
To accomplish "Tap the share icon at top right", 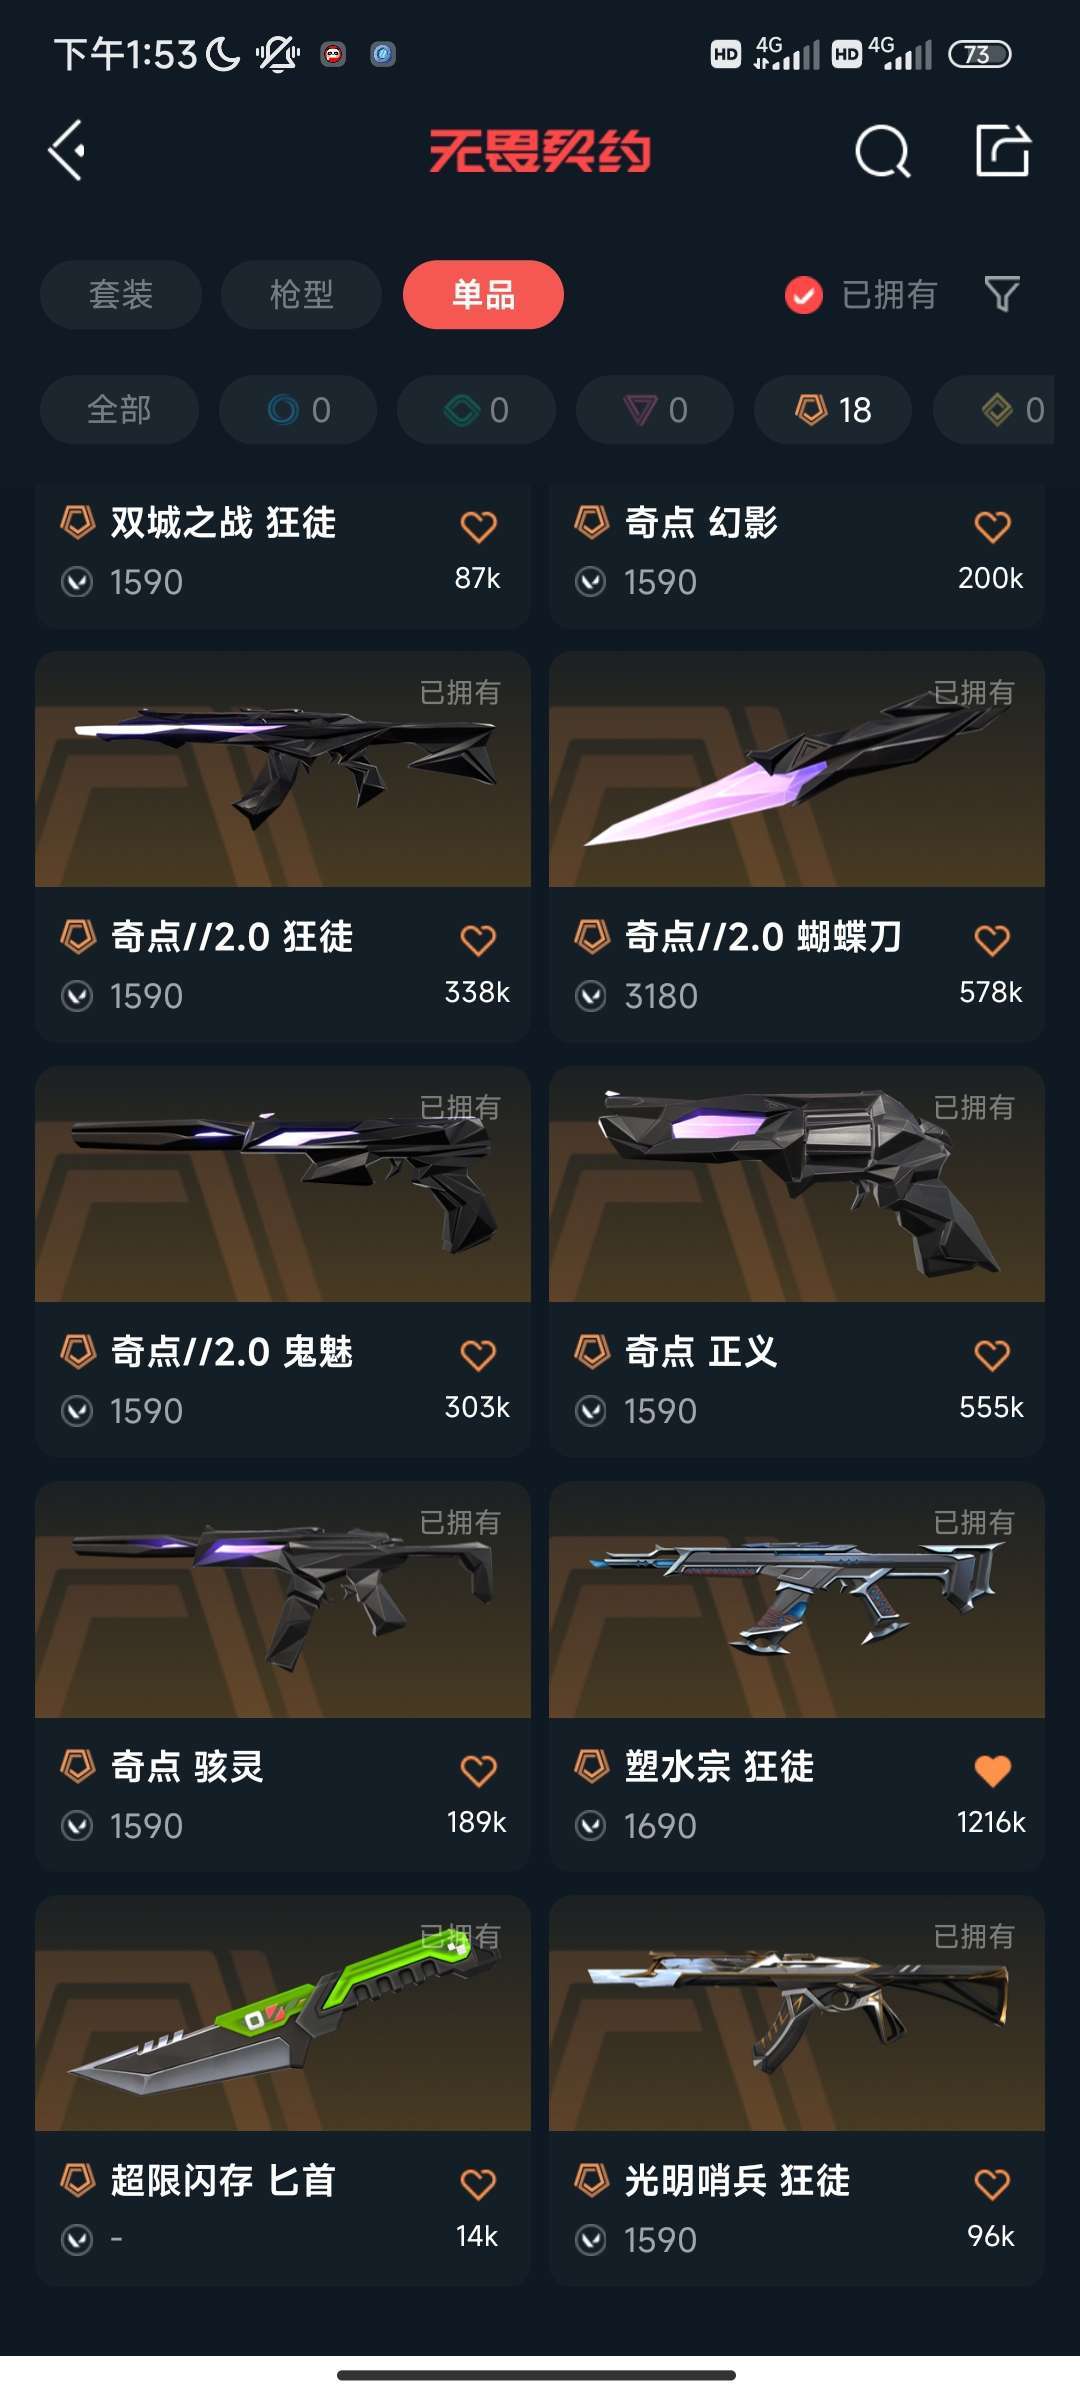I will pyautogui.click(x=1003, y=151).
